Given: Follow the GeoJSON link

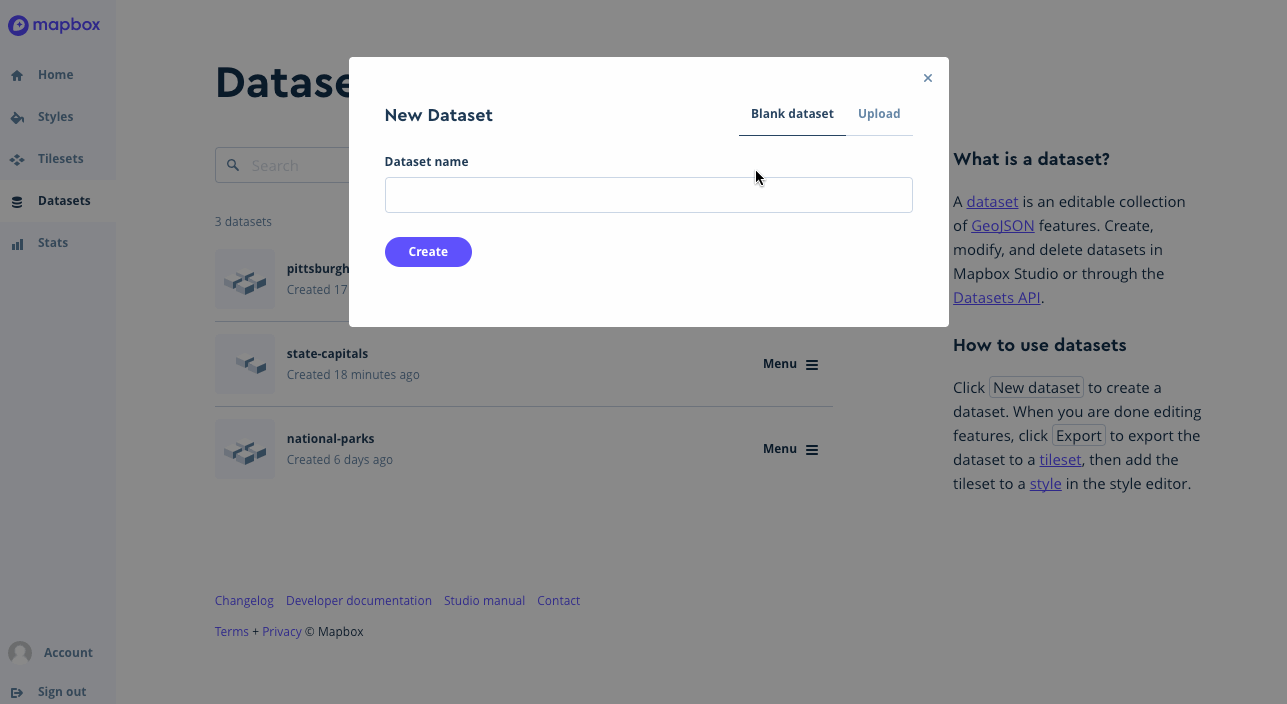Looking at the screenshot, I should 1003,226.
